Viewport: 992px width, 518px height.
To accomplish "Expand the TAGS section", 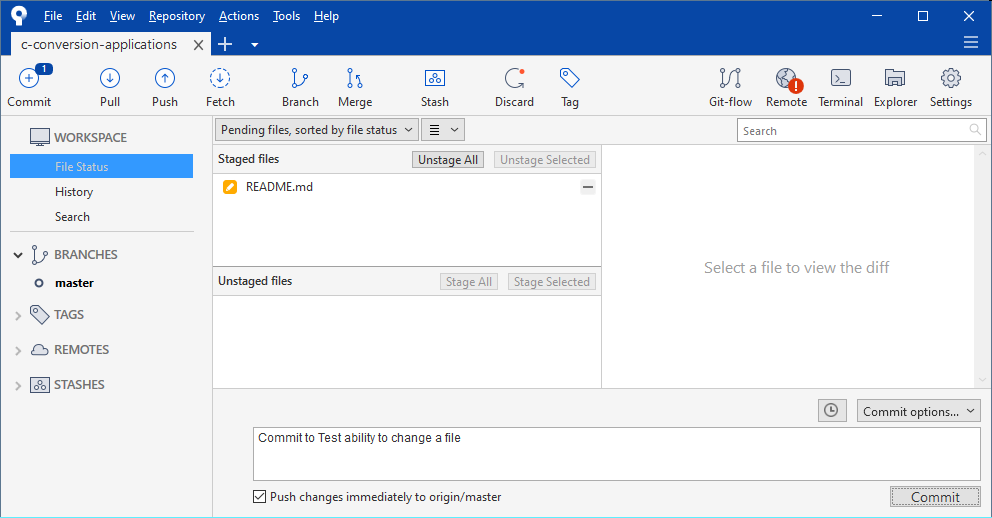I will tap(18, 316).
